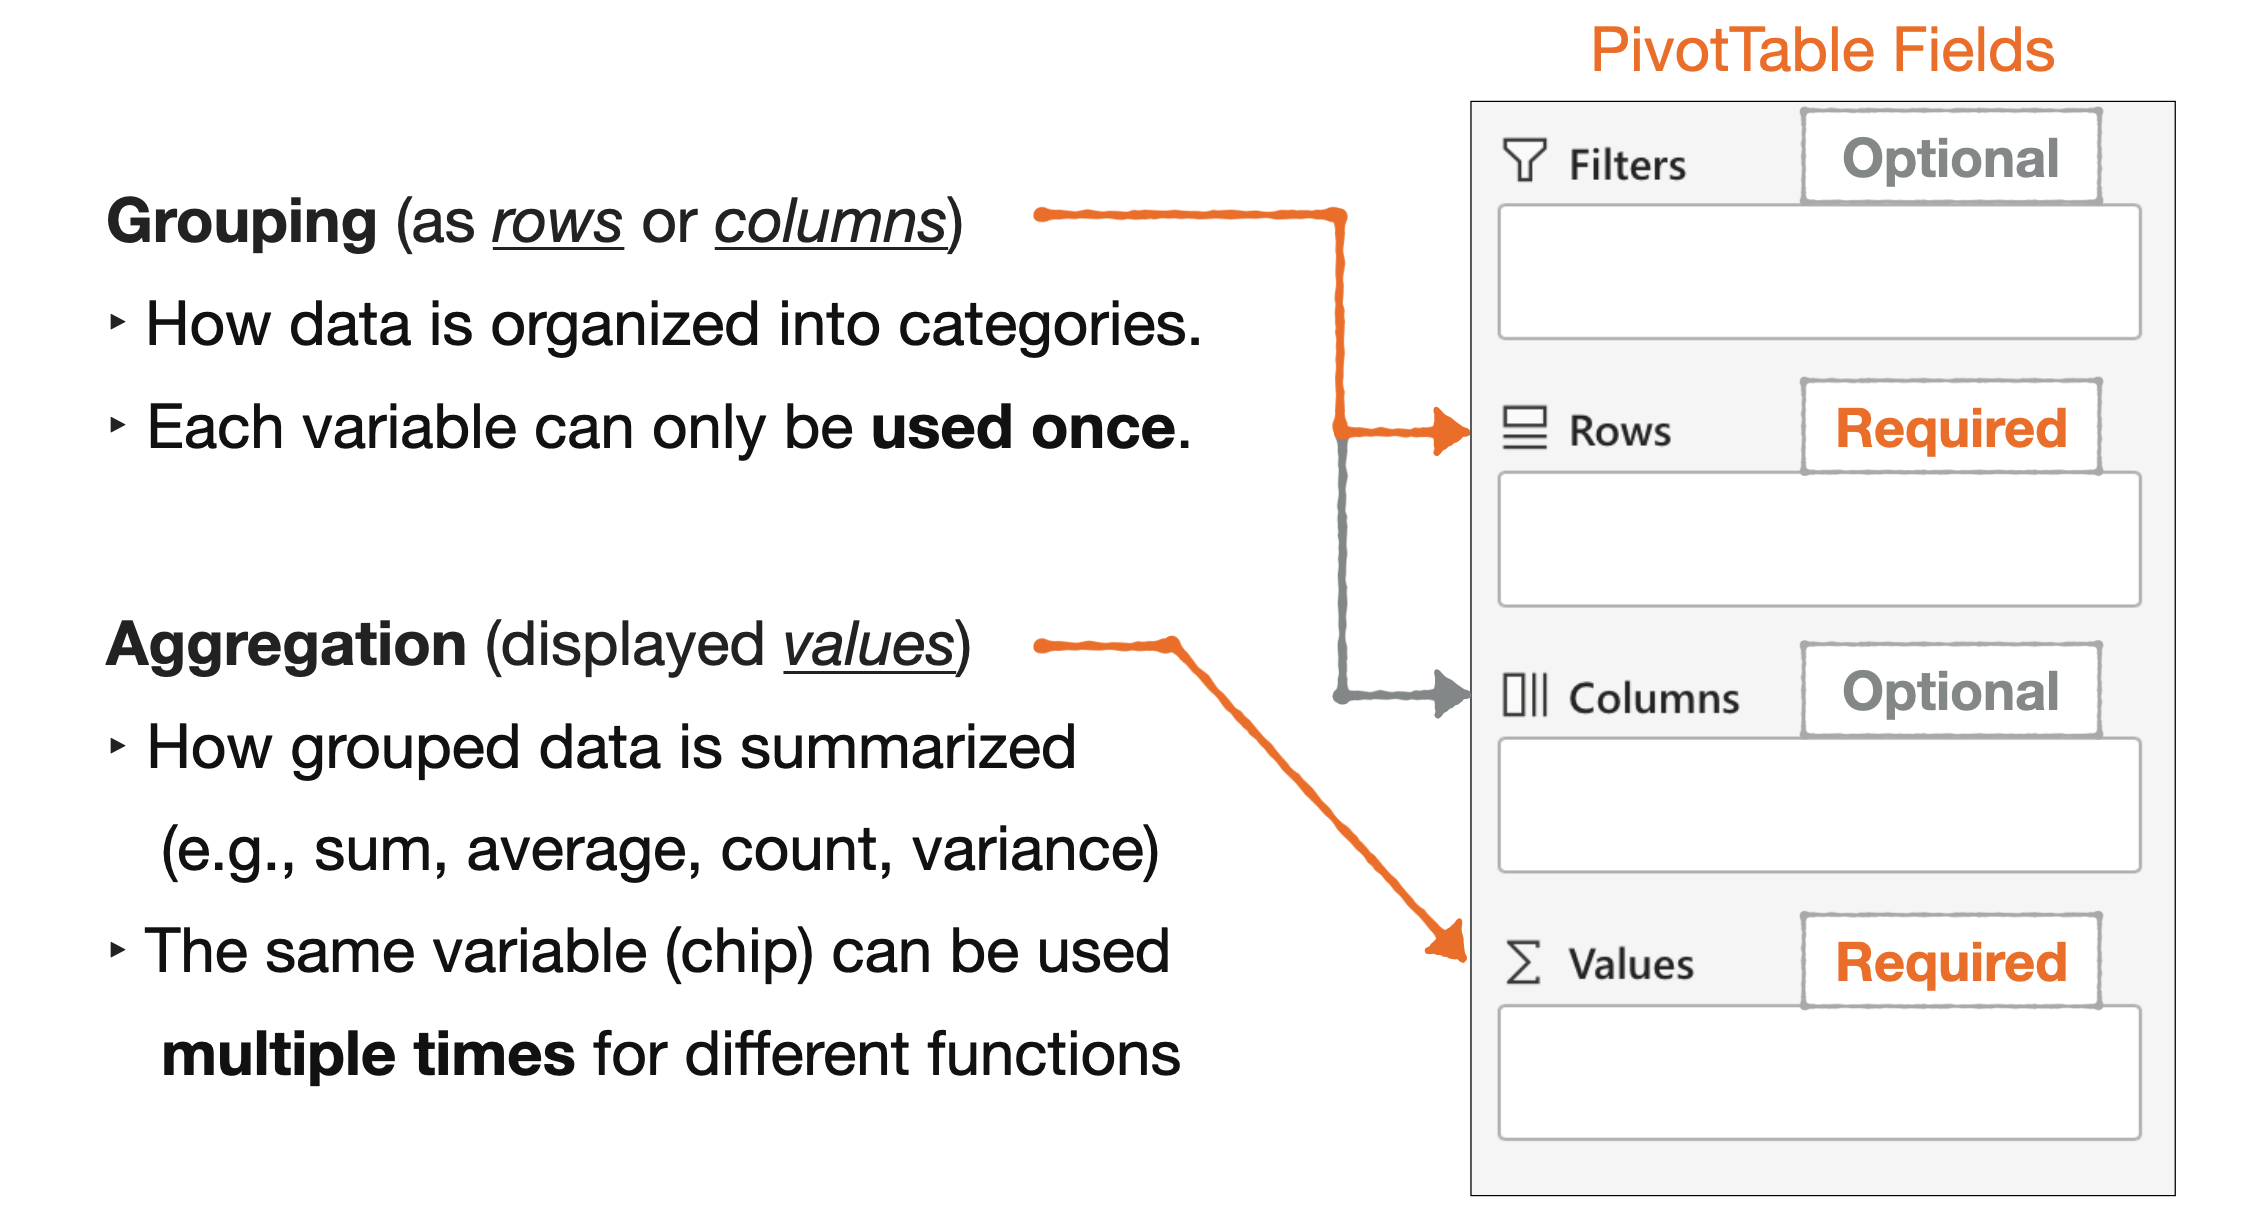
Task: Click the Filters funnel icon
Action: click(1524, 160)
